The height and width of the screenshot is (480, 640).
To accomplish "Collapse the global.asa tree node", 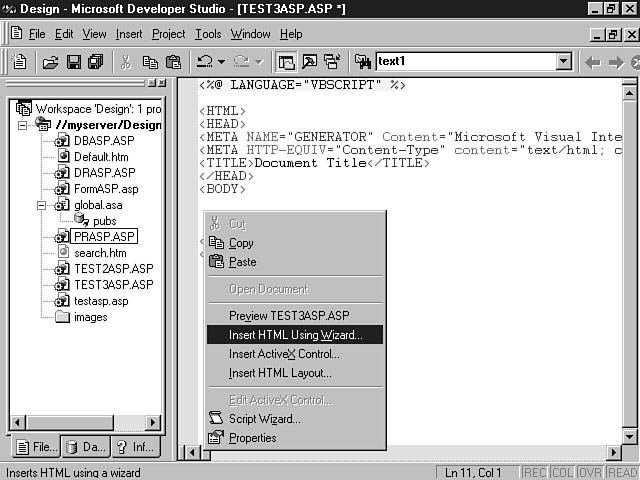I will [42, 205].
